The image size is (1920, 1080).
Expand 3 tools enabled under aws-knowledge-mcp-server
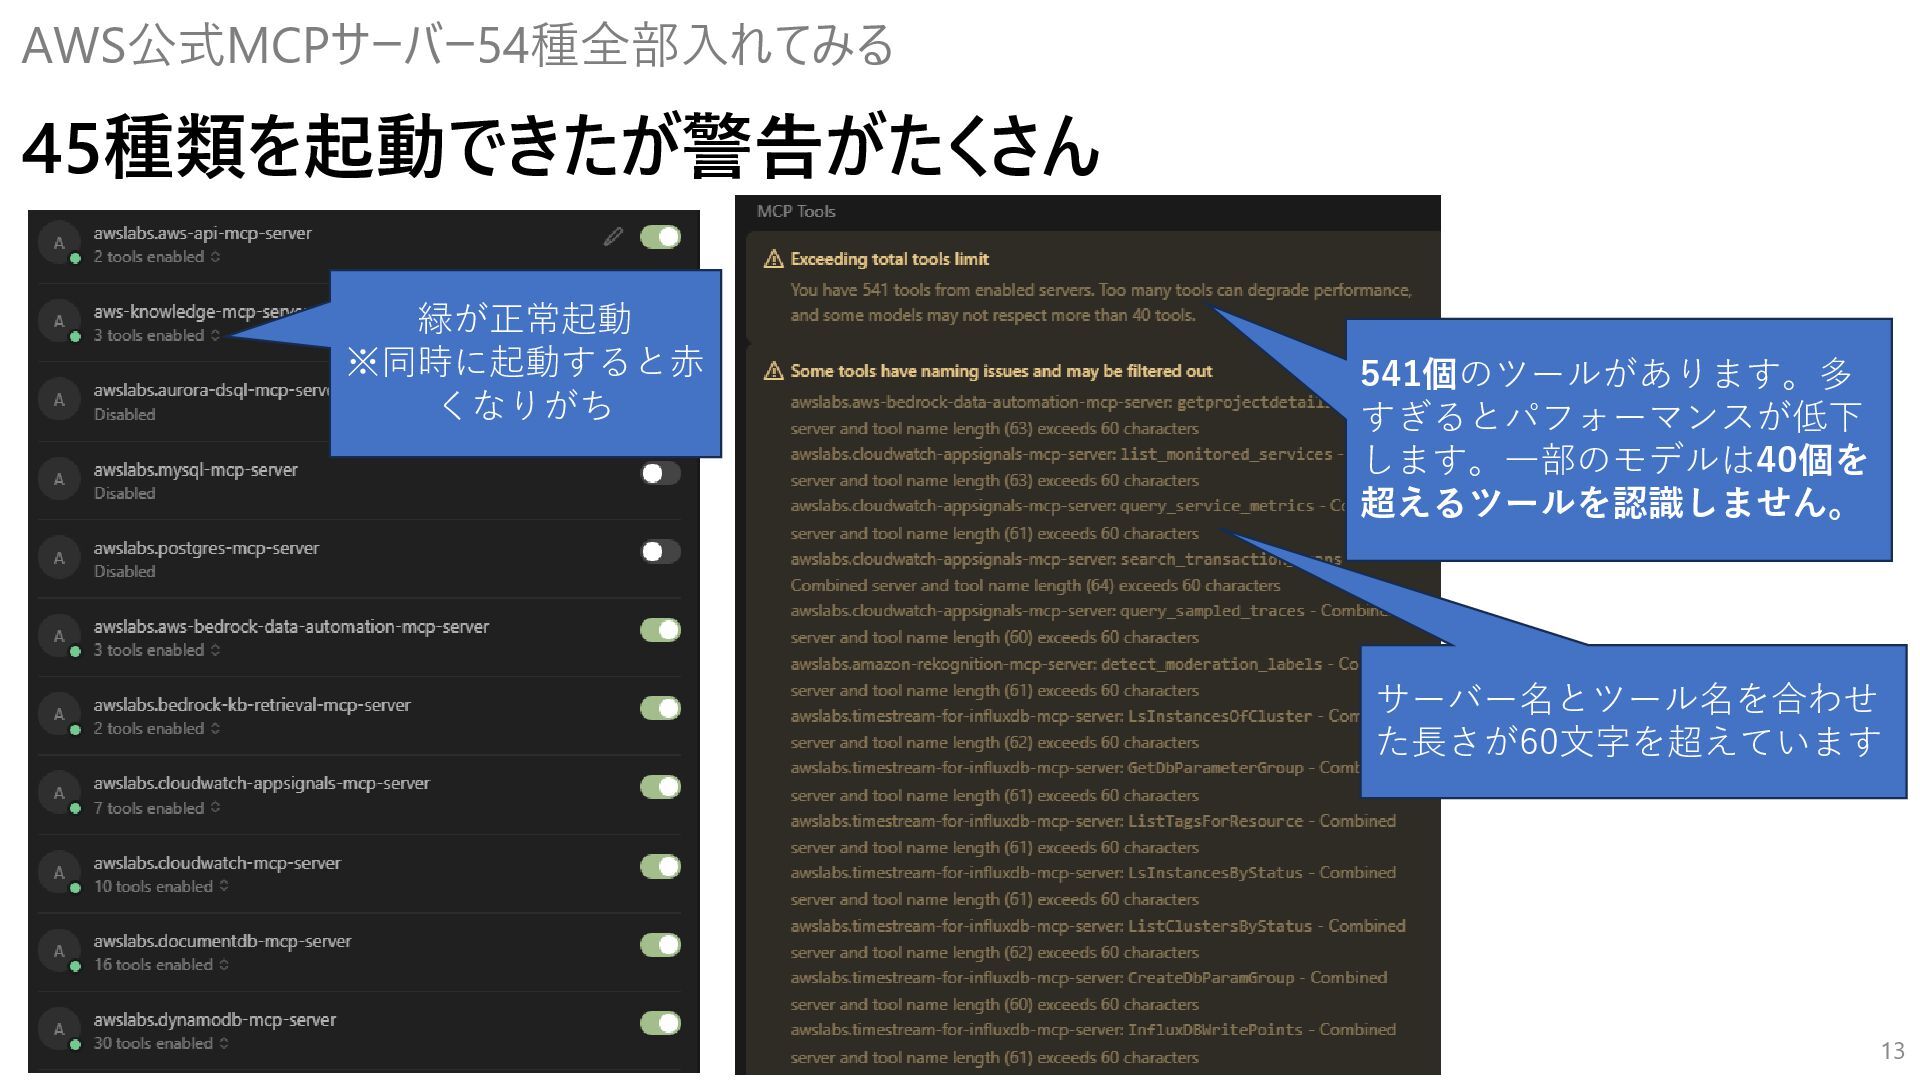(x=157, y=336)
